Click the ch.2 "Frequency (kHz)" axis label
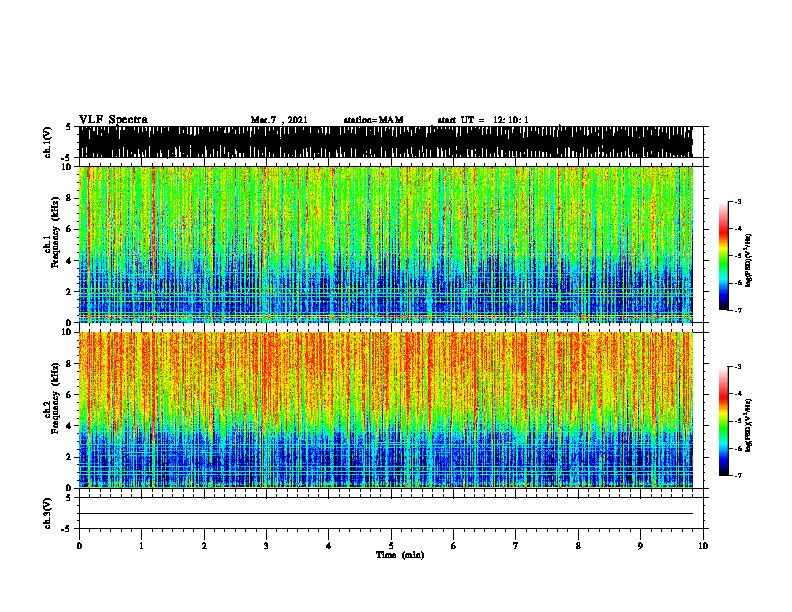 pyautogui.click(x=55, y=398)
